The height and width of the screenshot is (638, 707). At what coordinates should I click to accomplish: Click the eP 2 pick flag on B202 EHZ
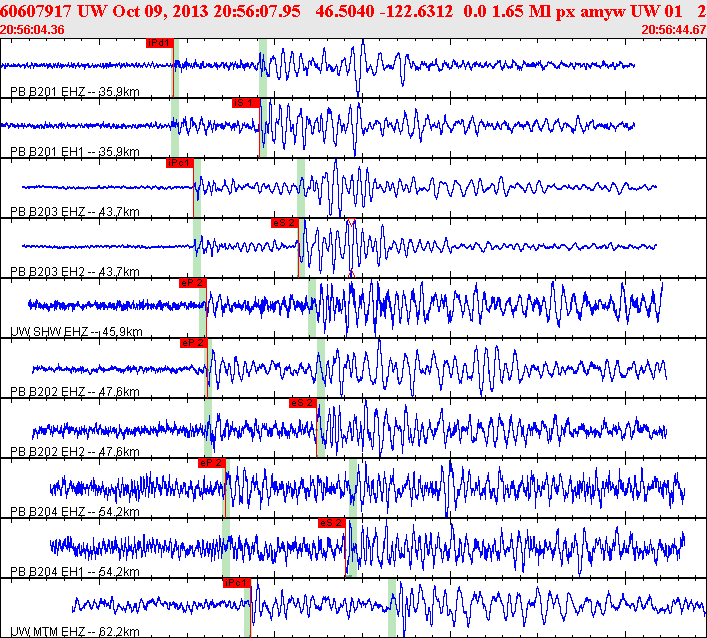[193, 343]
